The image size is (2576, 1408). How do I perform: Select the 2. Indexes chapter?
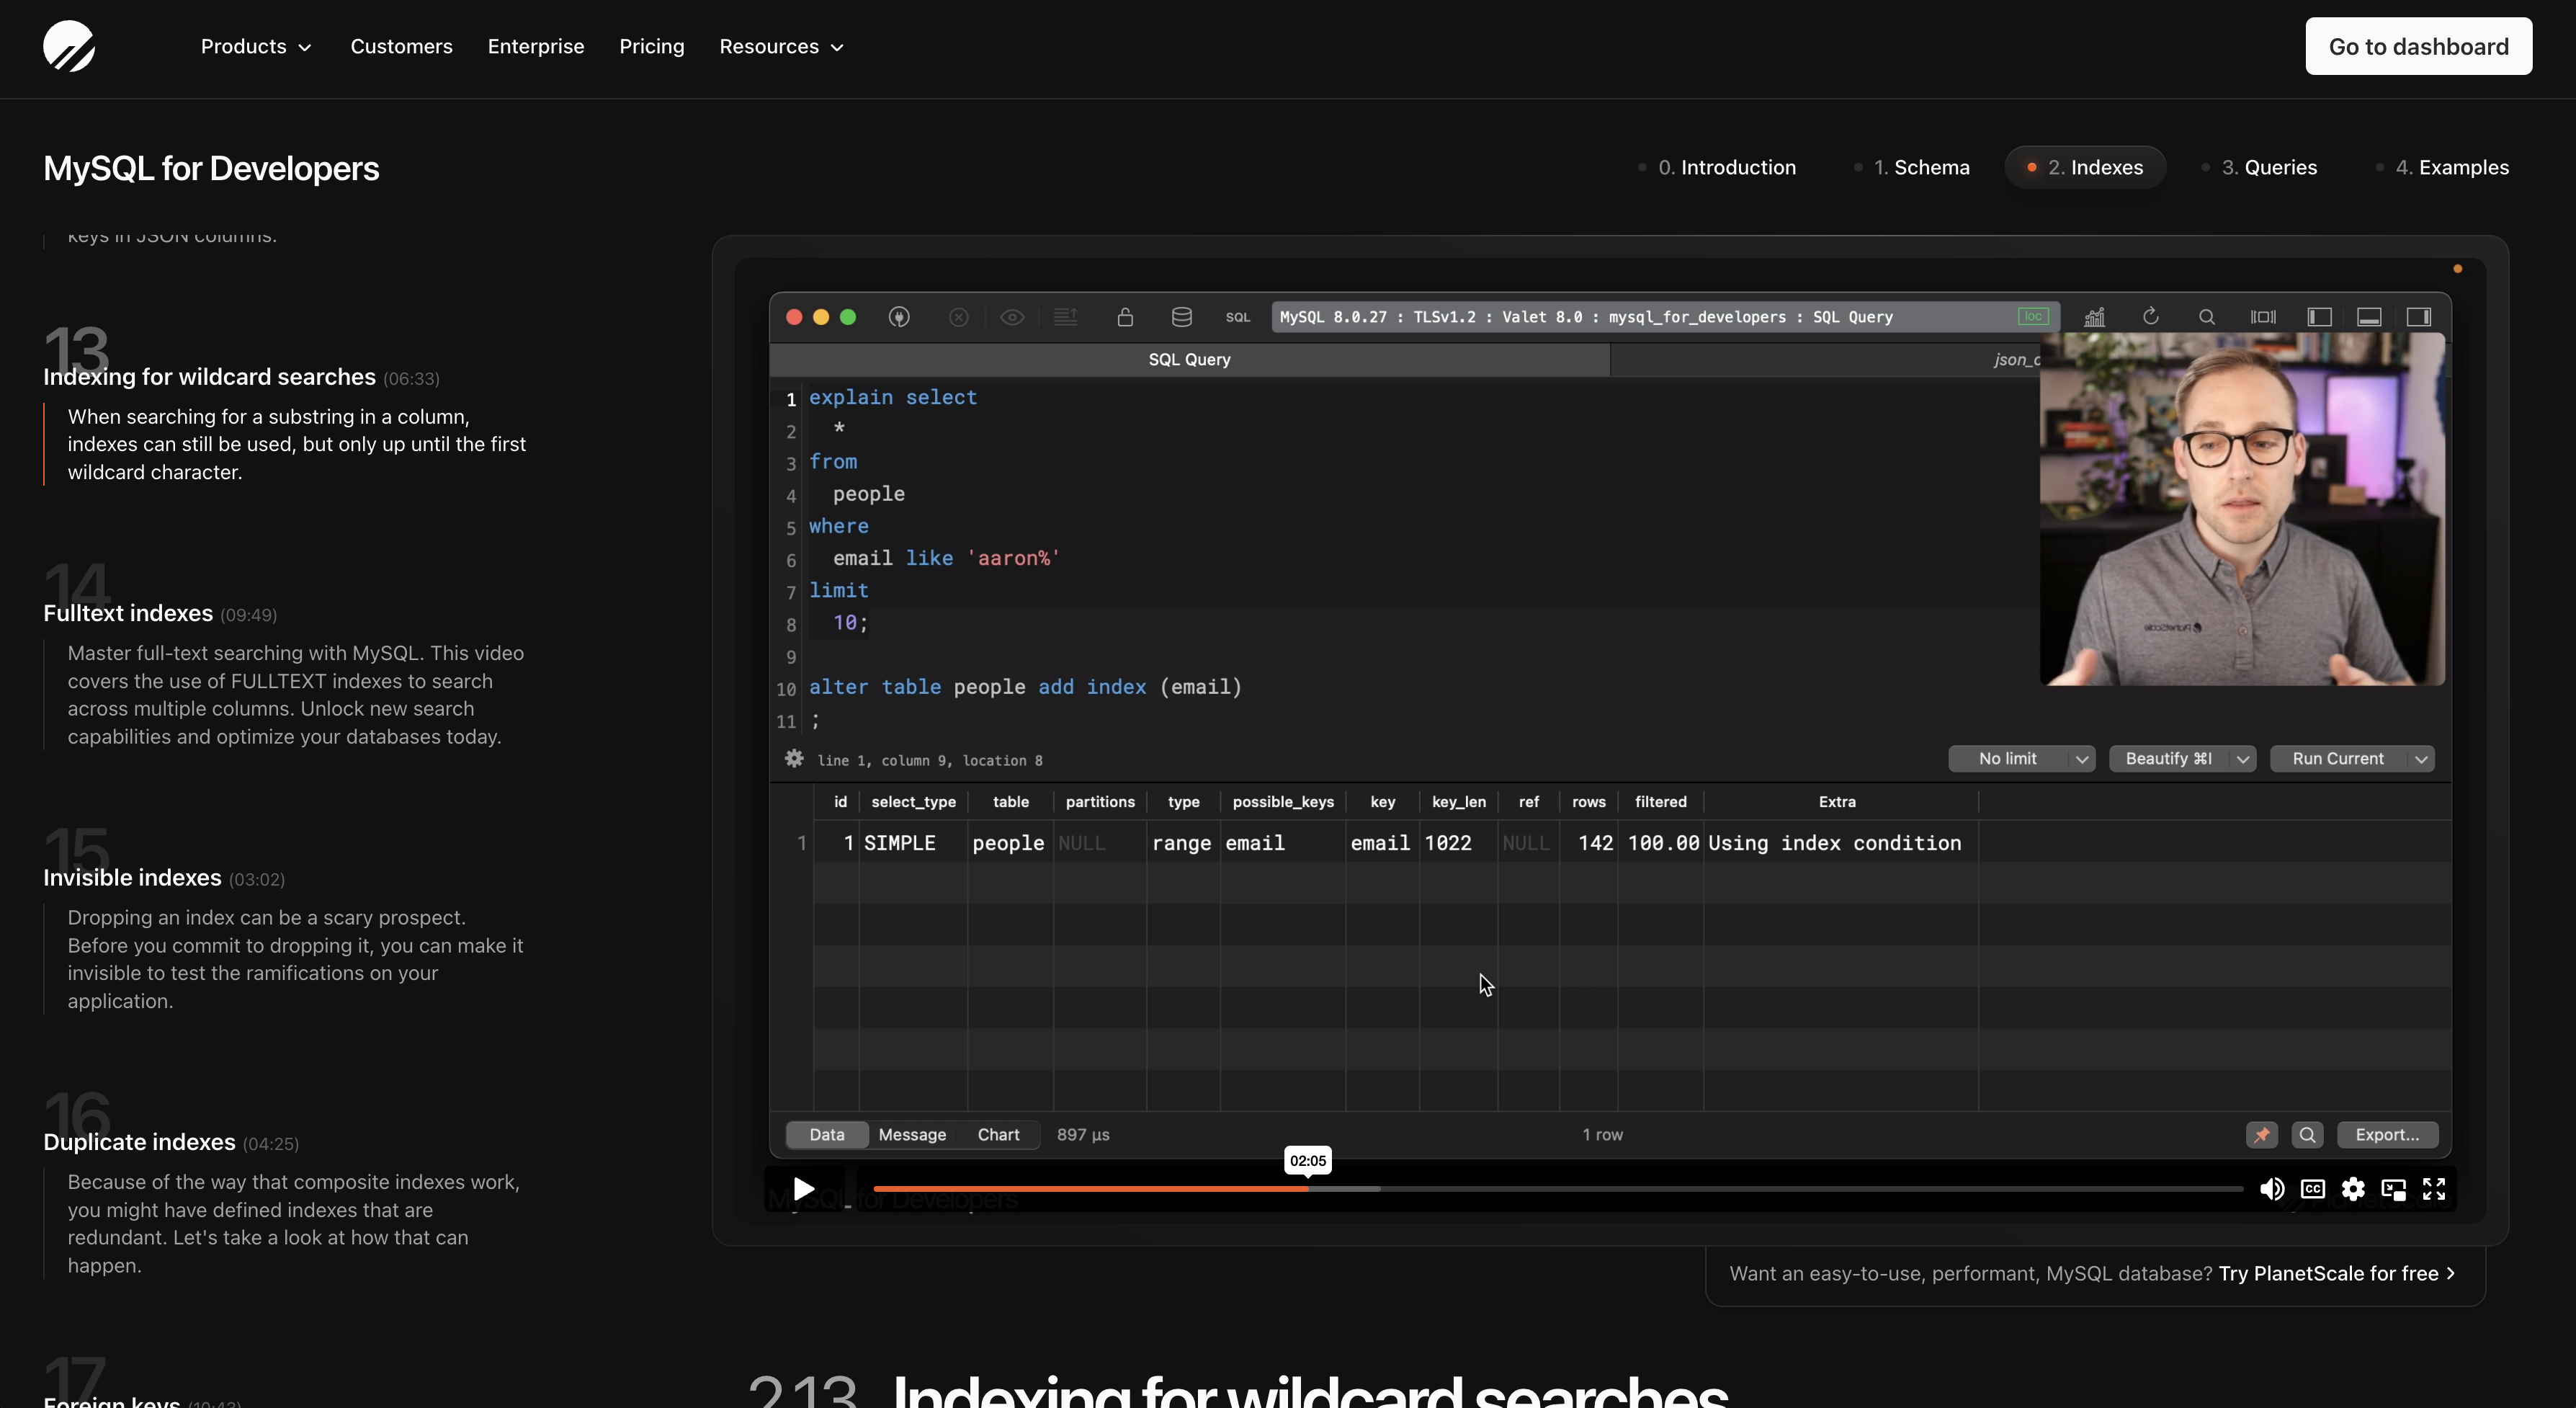click(x=2085, y=167)
